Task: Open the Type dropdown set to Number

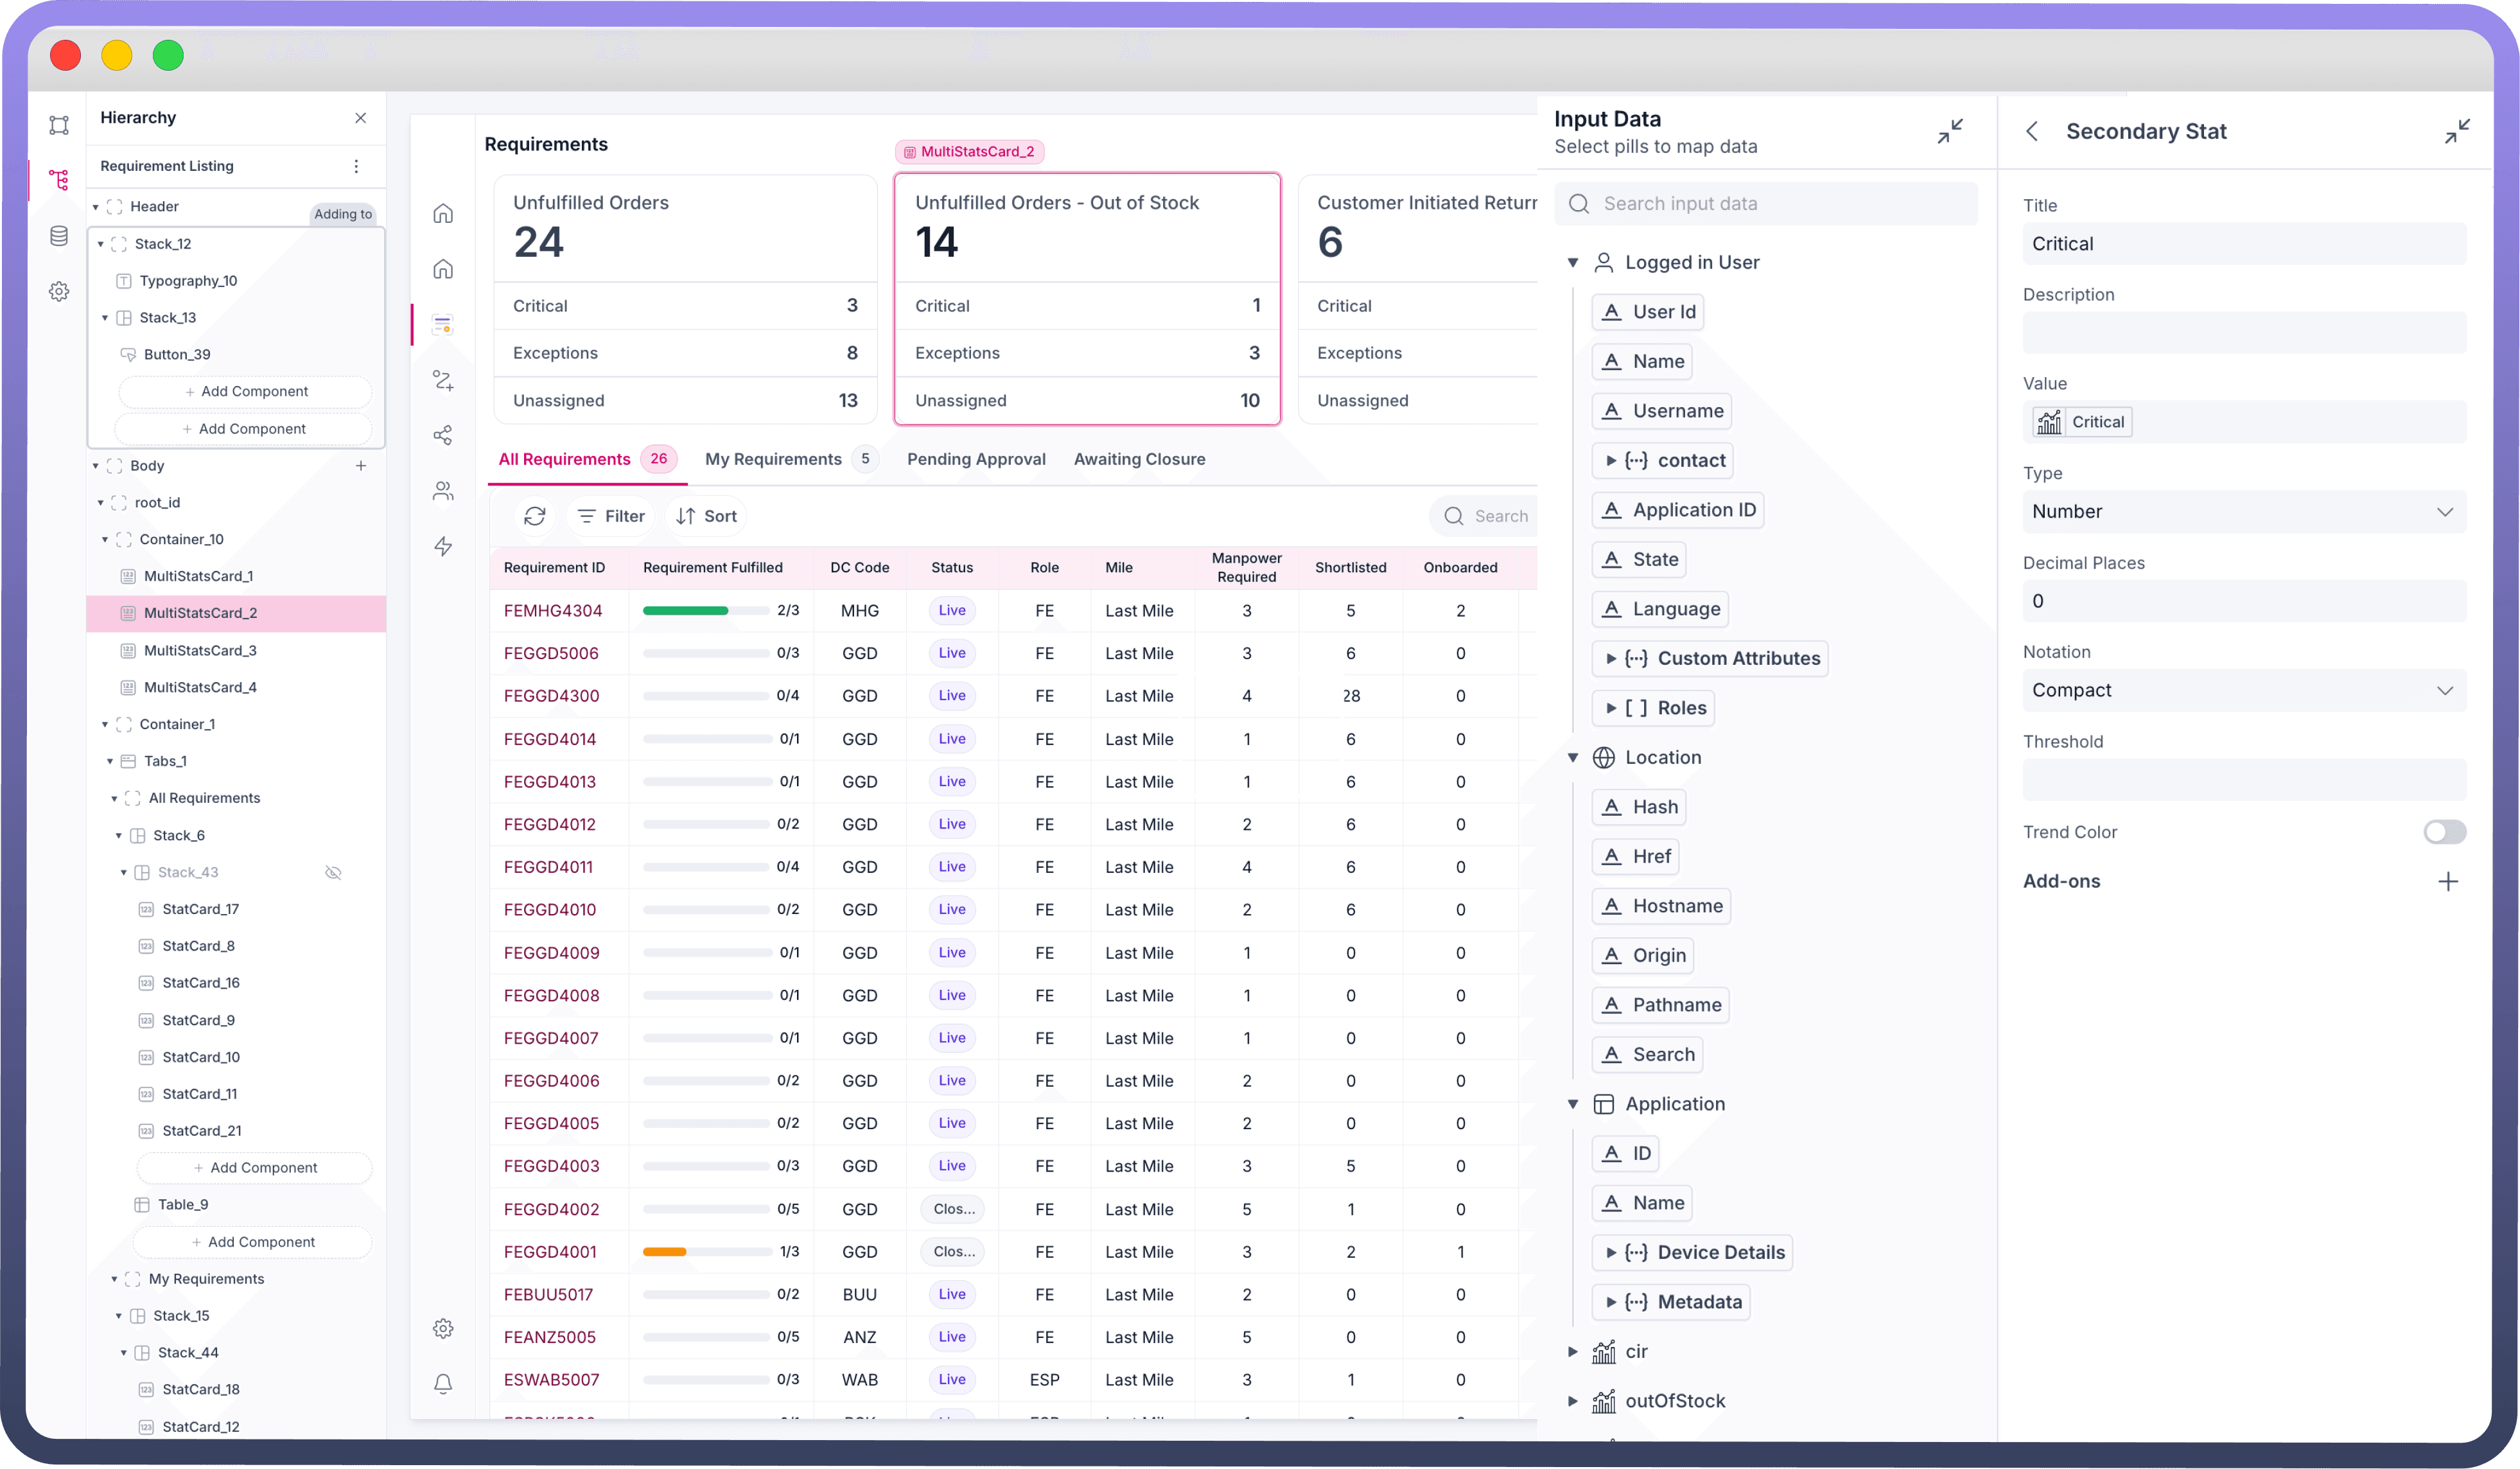Action: coord(2243,511)
